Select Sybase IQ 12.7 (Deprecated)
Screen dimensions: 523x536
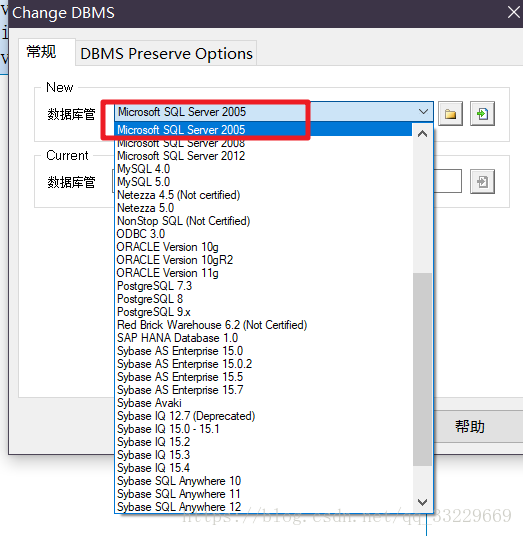pos(263,416)
